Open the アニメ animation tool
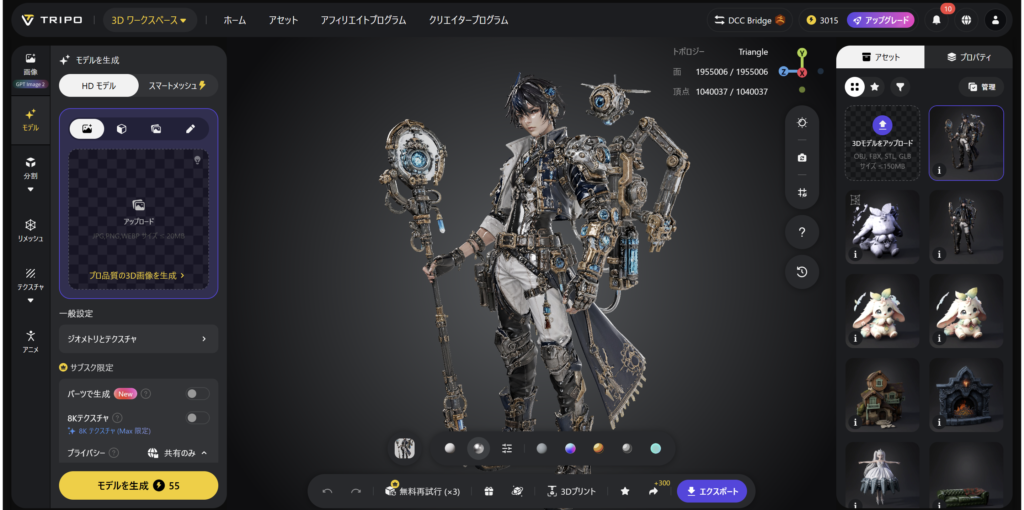 tap(30, 342)
